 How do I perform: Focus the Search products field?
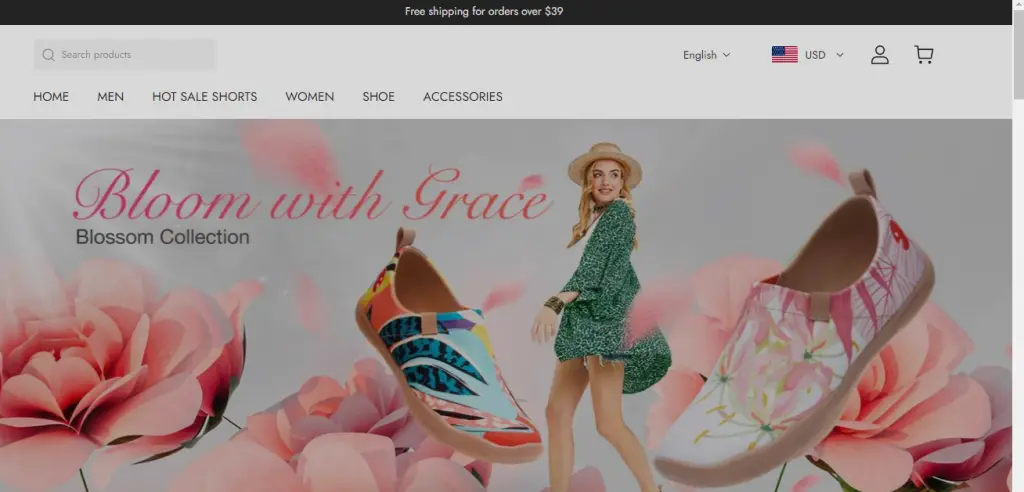125,55
